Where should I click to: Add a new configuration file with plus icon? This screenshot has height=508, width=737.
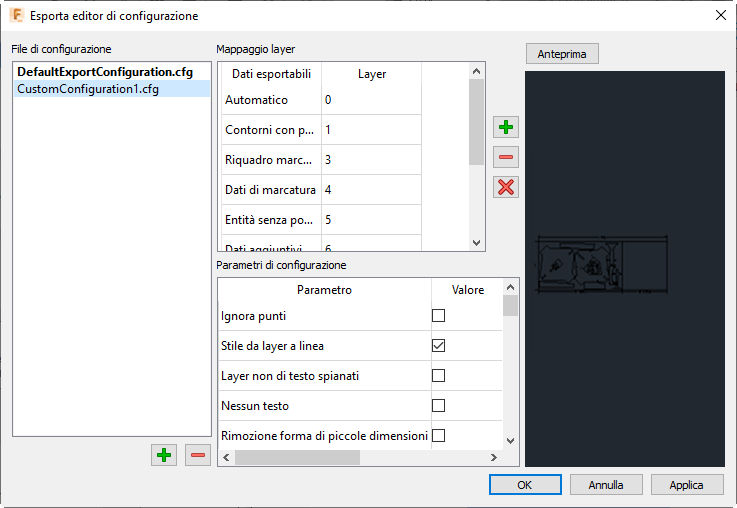(x=164, y=455)
